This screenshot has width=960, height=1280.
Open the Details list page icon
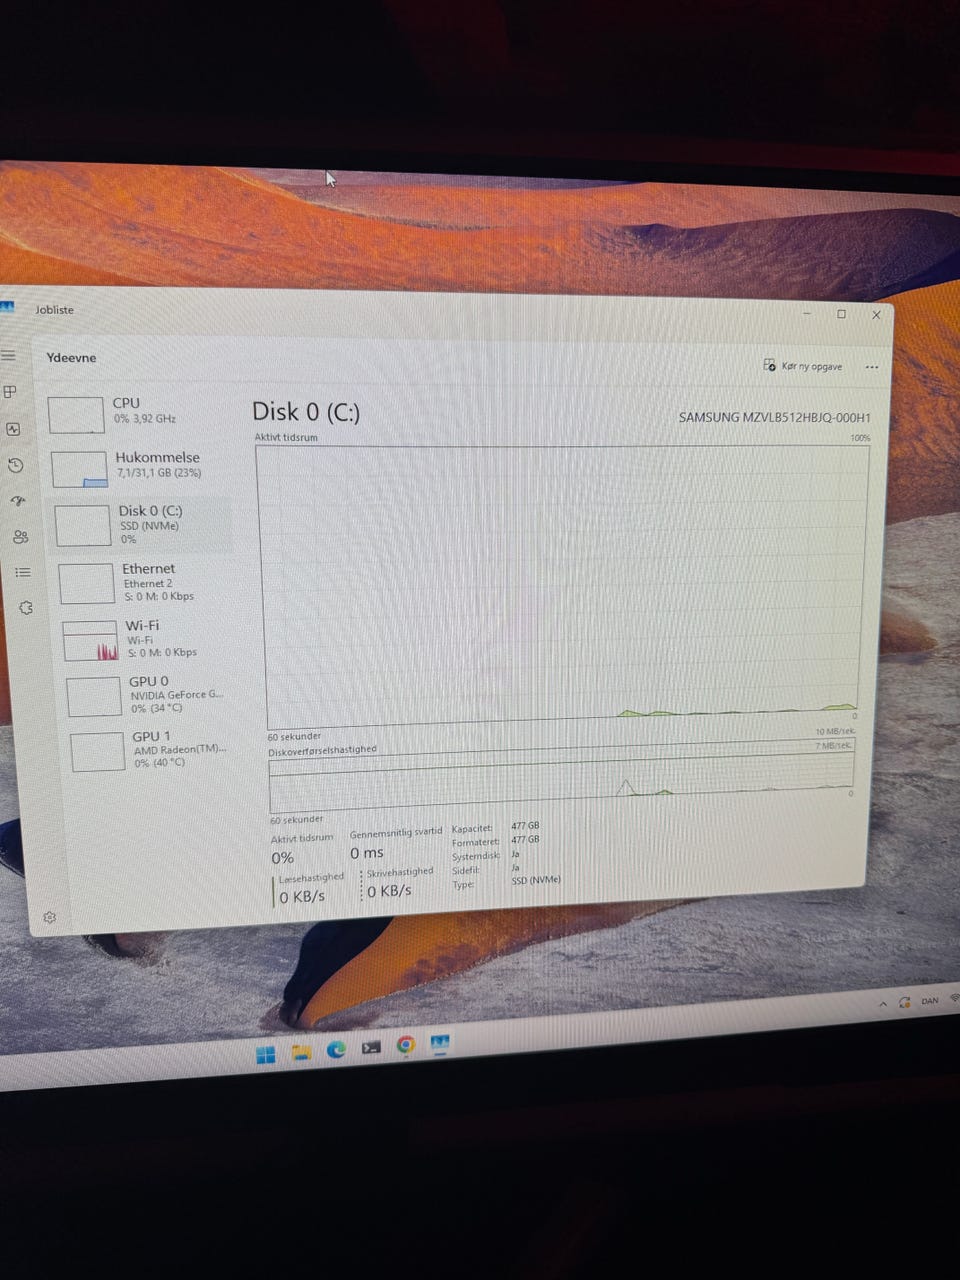23,572
